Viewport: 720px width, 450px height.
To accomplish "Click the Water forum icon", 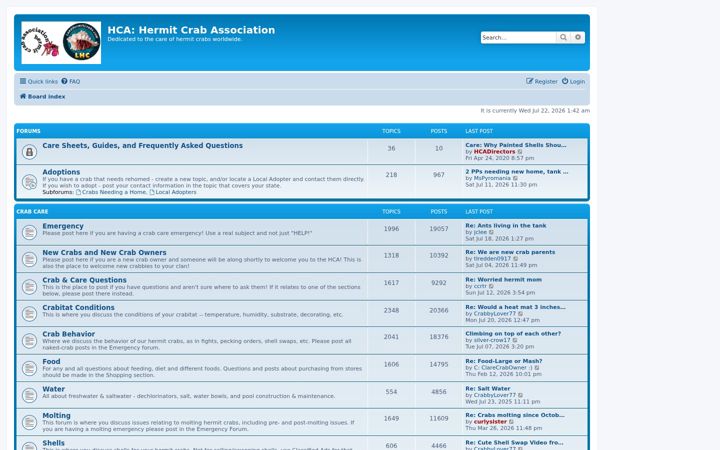I will click(29, 395).
